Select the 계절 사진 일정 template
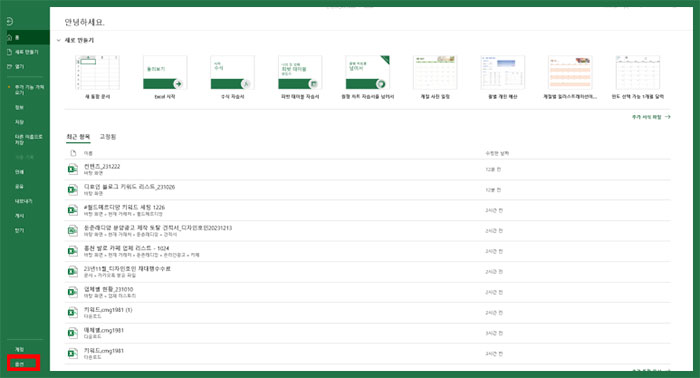Viewport: 700px width, 378px height. pyautogui.click(x=435, y=77)
